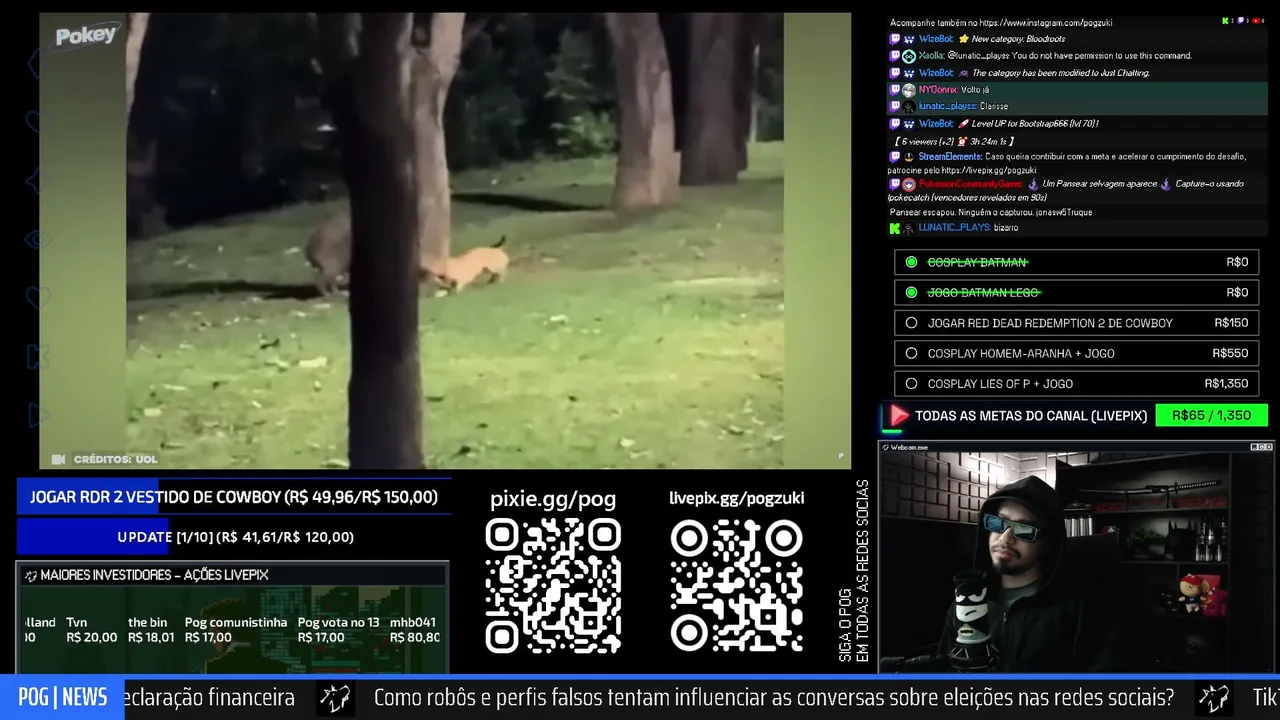Select the COSPLAY LIES OF P + JOGO circle
1280x720 pixels.
click(x=911, y=384)
